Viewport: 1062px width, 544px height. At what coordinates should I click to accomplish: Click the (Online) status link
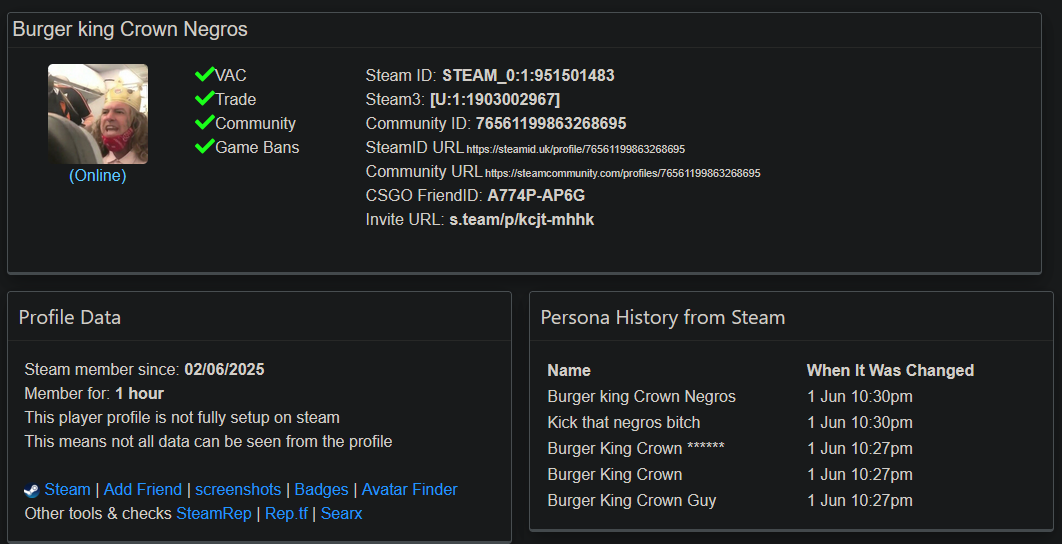coord(98,176)
